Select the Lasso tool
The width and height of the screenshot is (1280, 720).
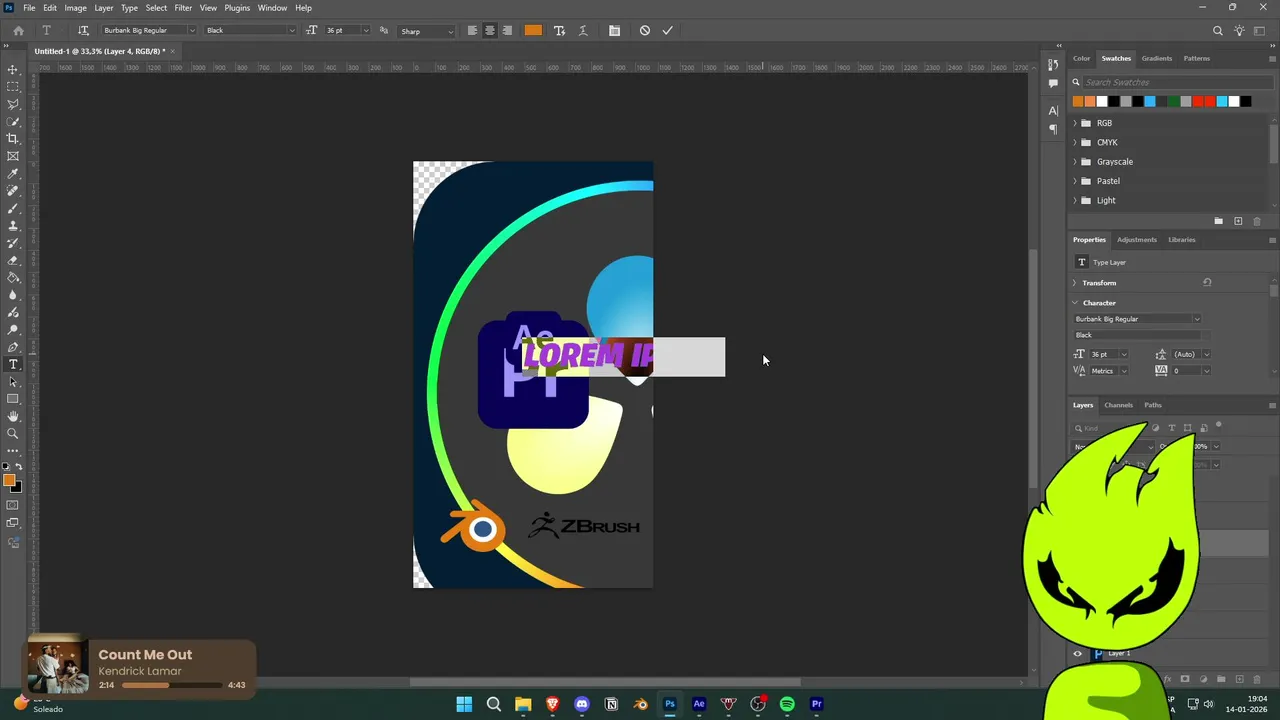tap(13, 104)
